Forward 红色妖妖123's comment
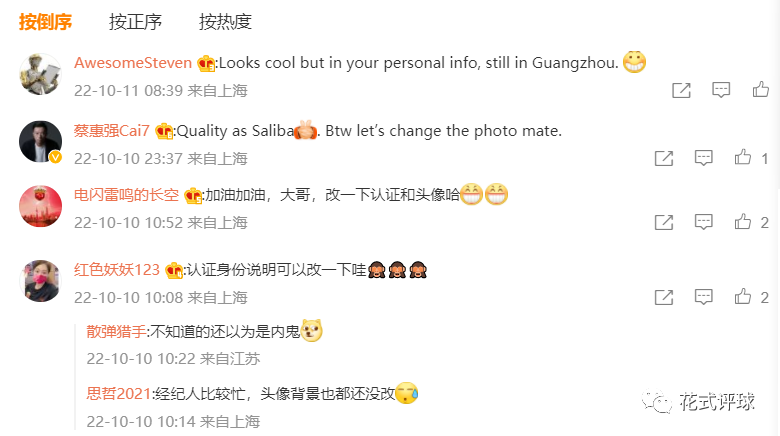This screenshot has height=436, width=780. [x=664, y=297]
